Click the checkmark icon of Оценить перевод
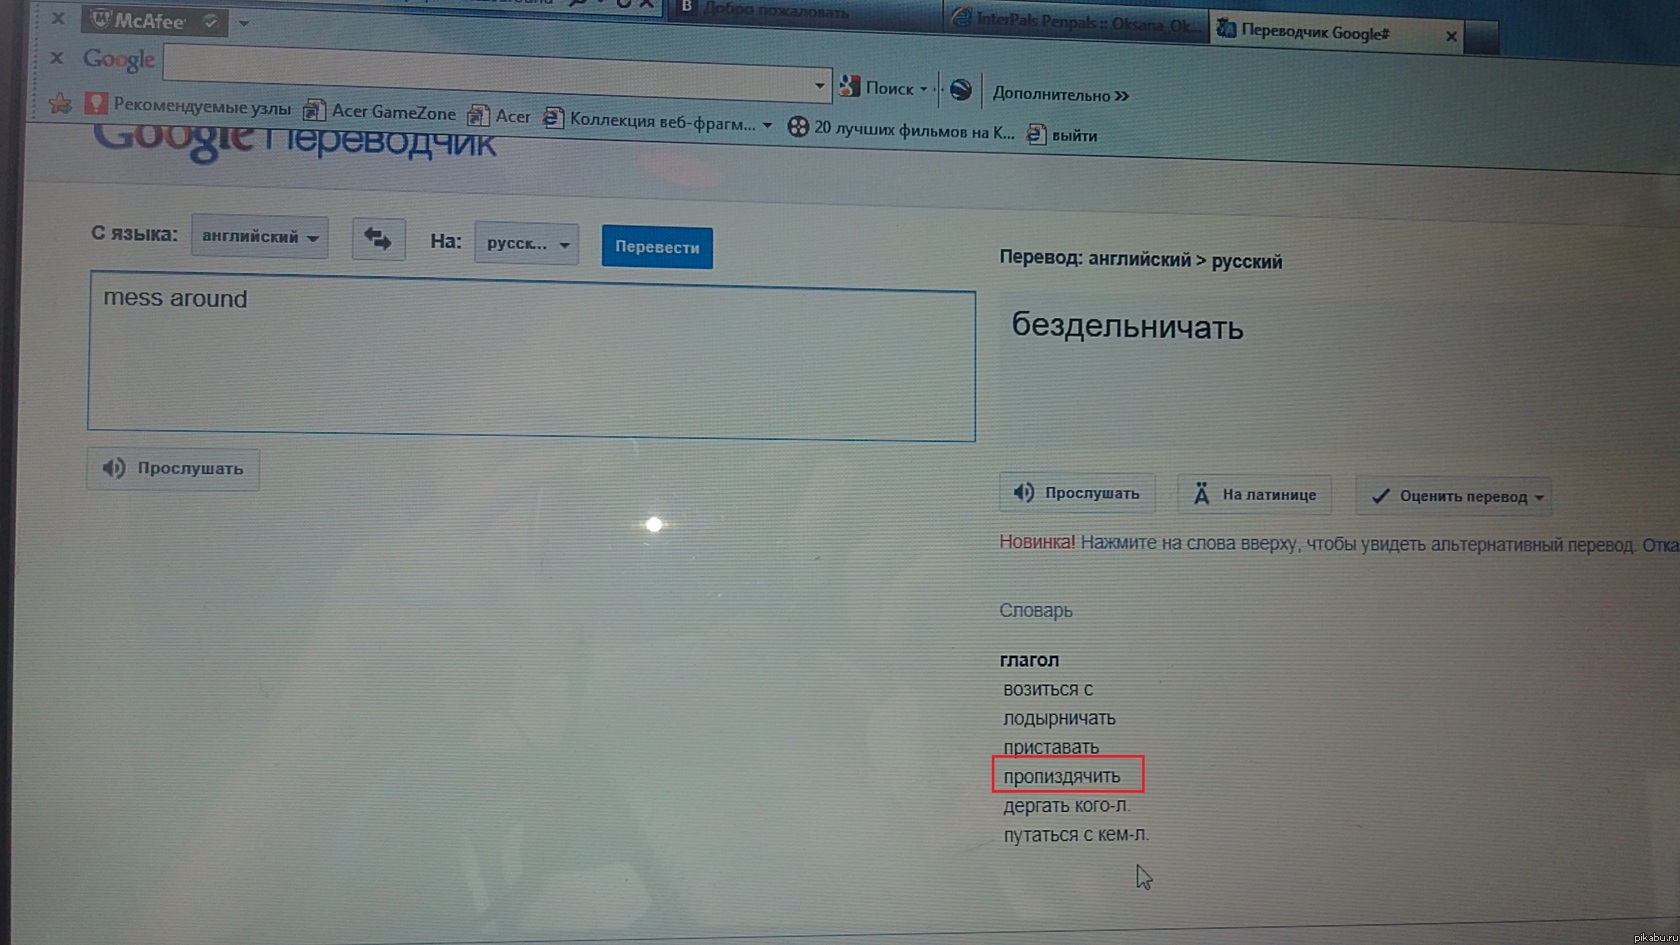This screenshot has width=1680, height=945. [1380, 496]
